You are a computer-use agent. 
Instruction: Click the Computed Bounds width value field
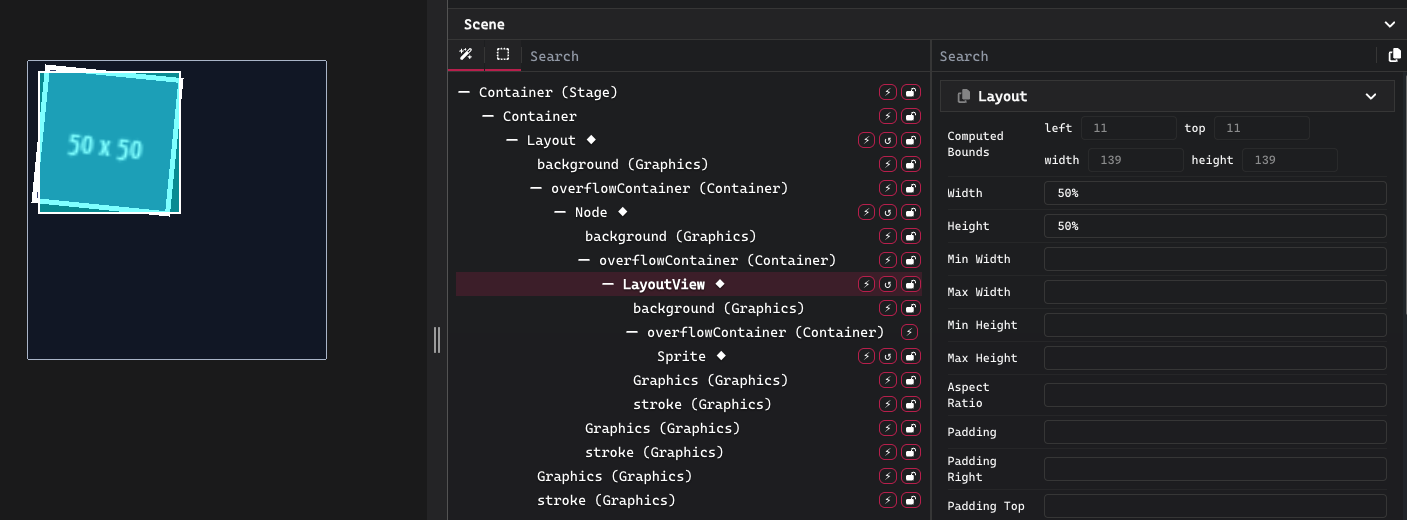[1135, 160]
